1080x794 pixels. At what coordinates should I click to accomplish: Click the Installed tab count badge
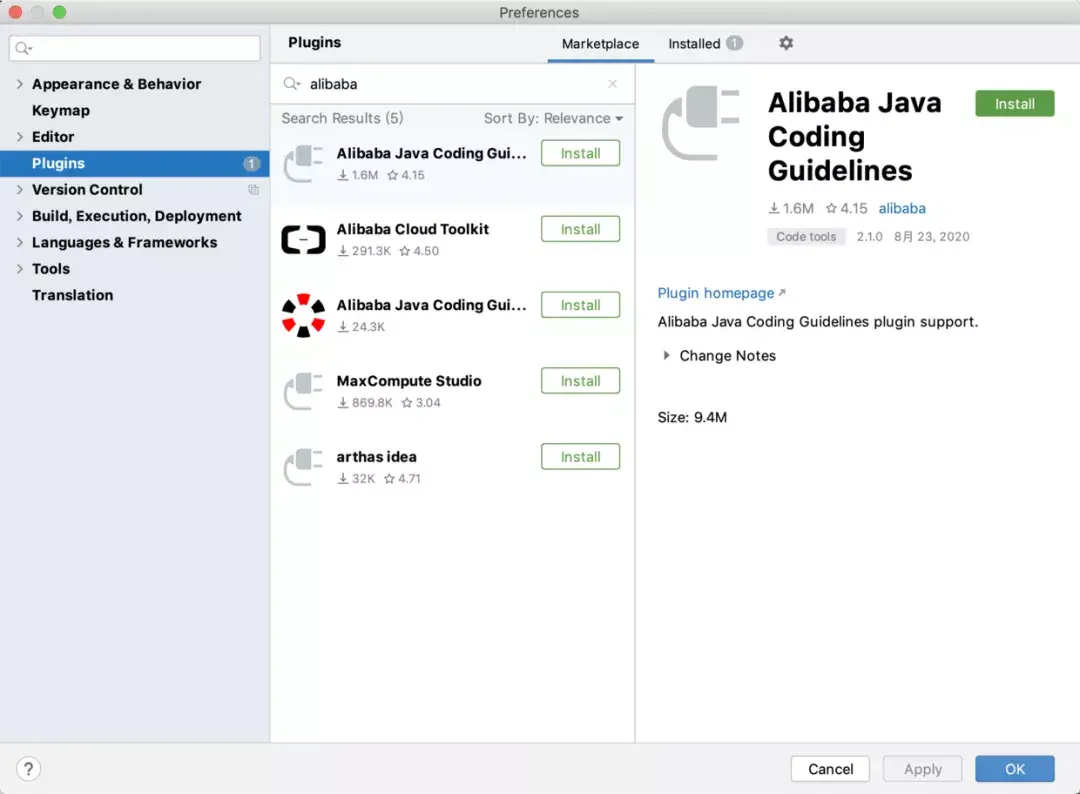(734, 43)
